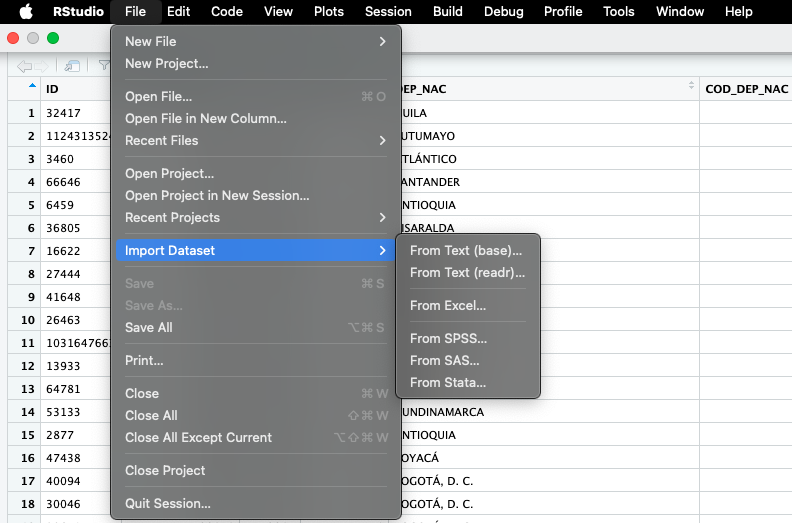The height and width of the screenshot is (523, 792).
Task: Select New Project... from the File menu
Action: coord(255,64)
